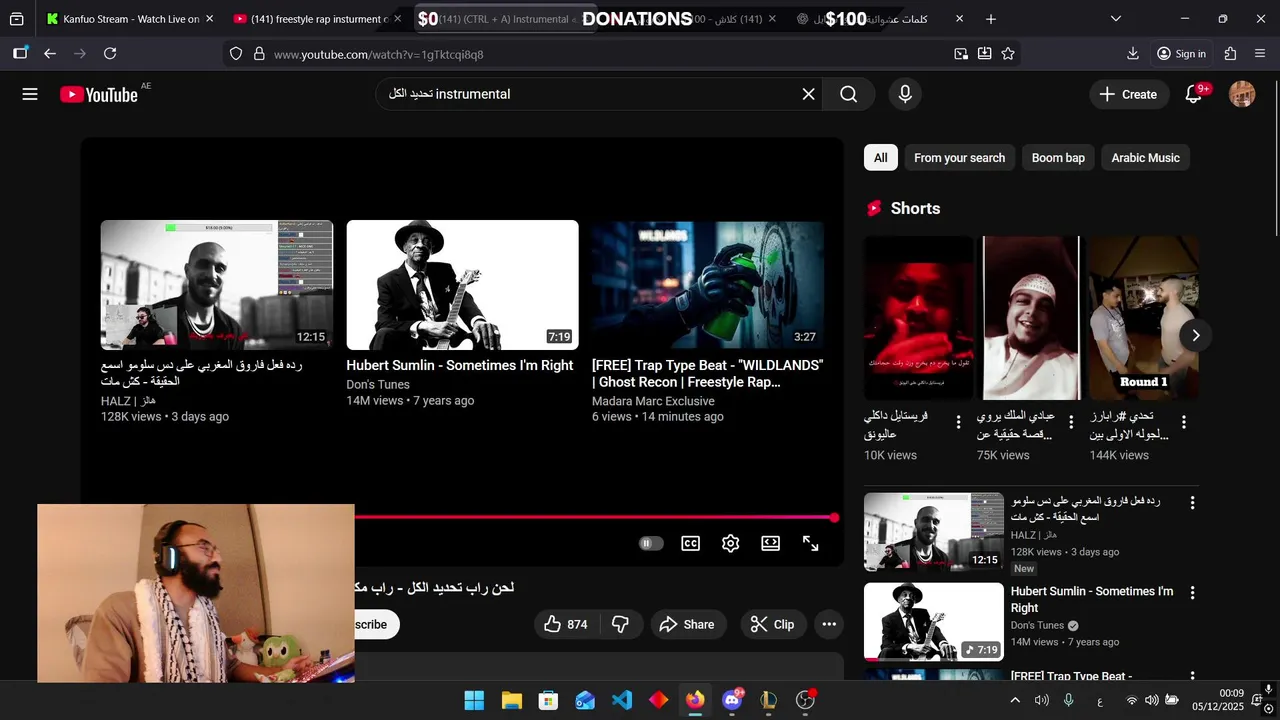
Task: Open Microsoft Store from taskbar
Action: tap(548, 700)
